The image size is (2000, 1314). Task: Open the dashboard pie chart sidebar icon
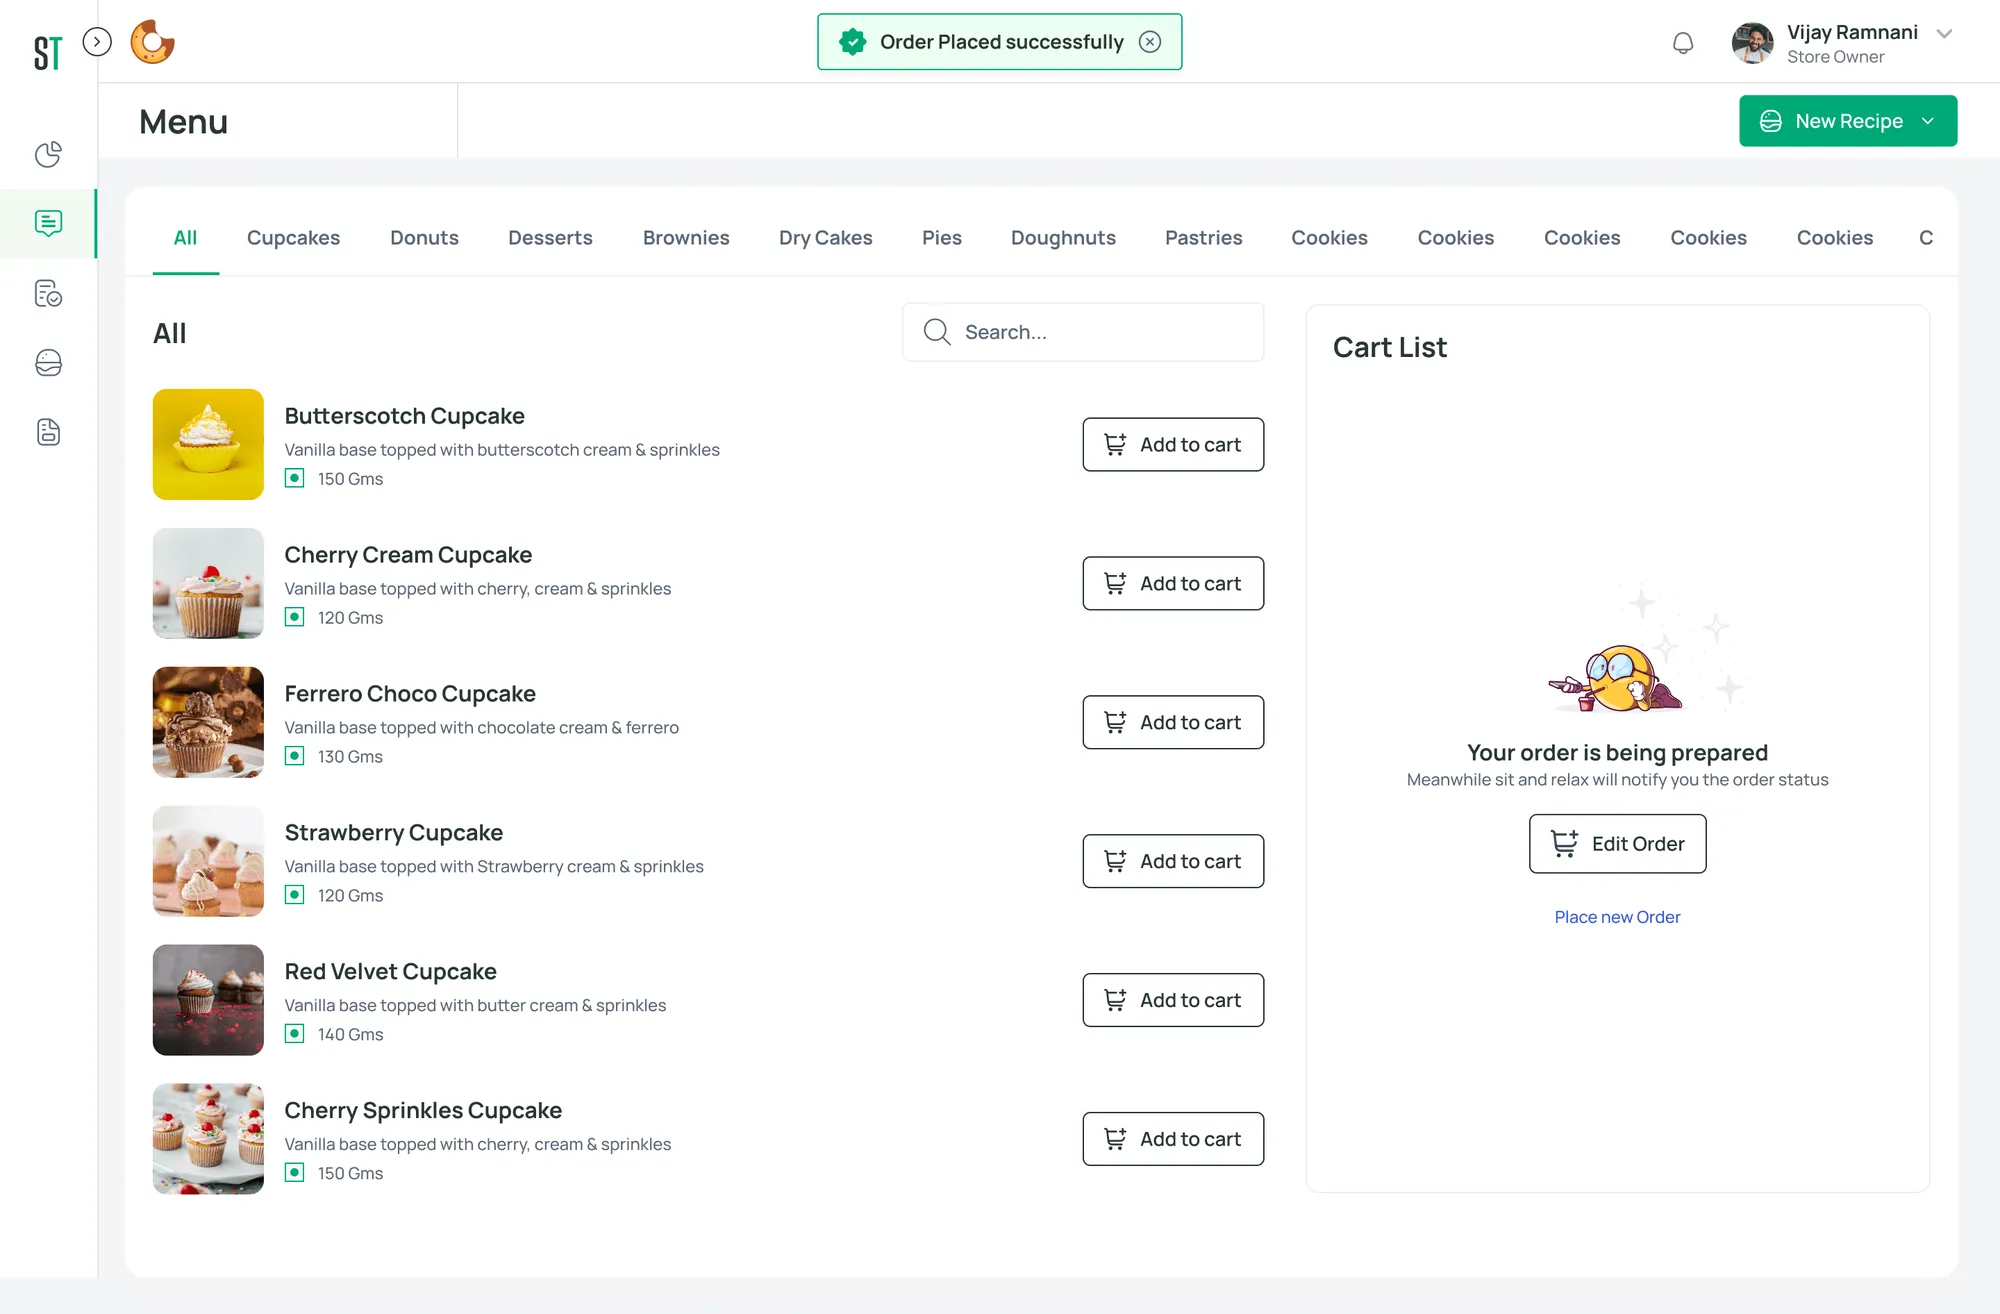coord(48,154)
